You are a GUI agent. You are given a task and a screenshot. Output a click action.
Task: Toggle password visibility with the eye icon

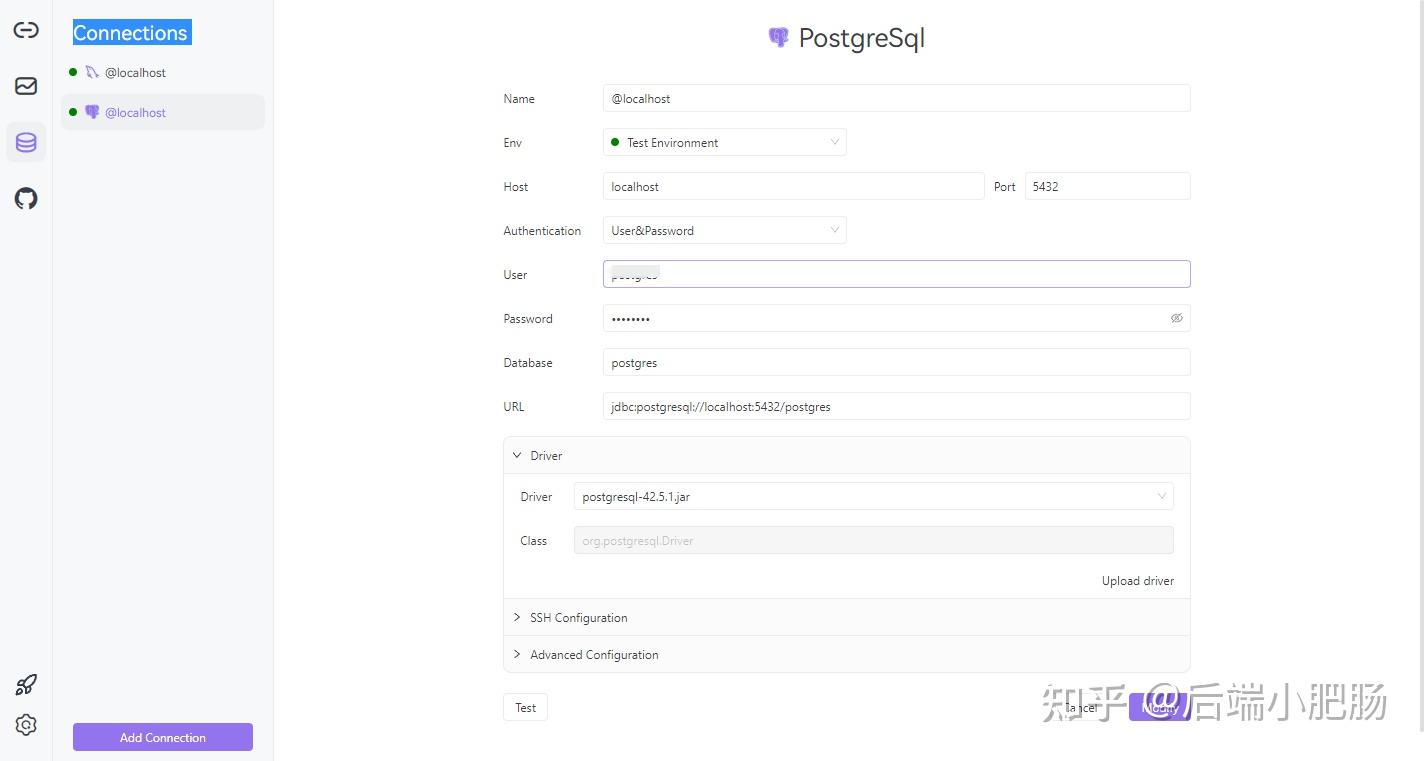[1176, 318]
